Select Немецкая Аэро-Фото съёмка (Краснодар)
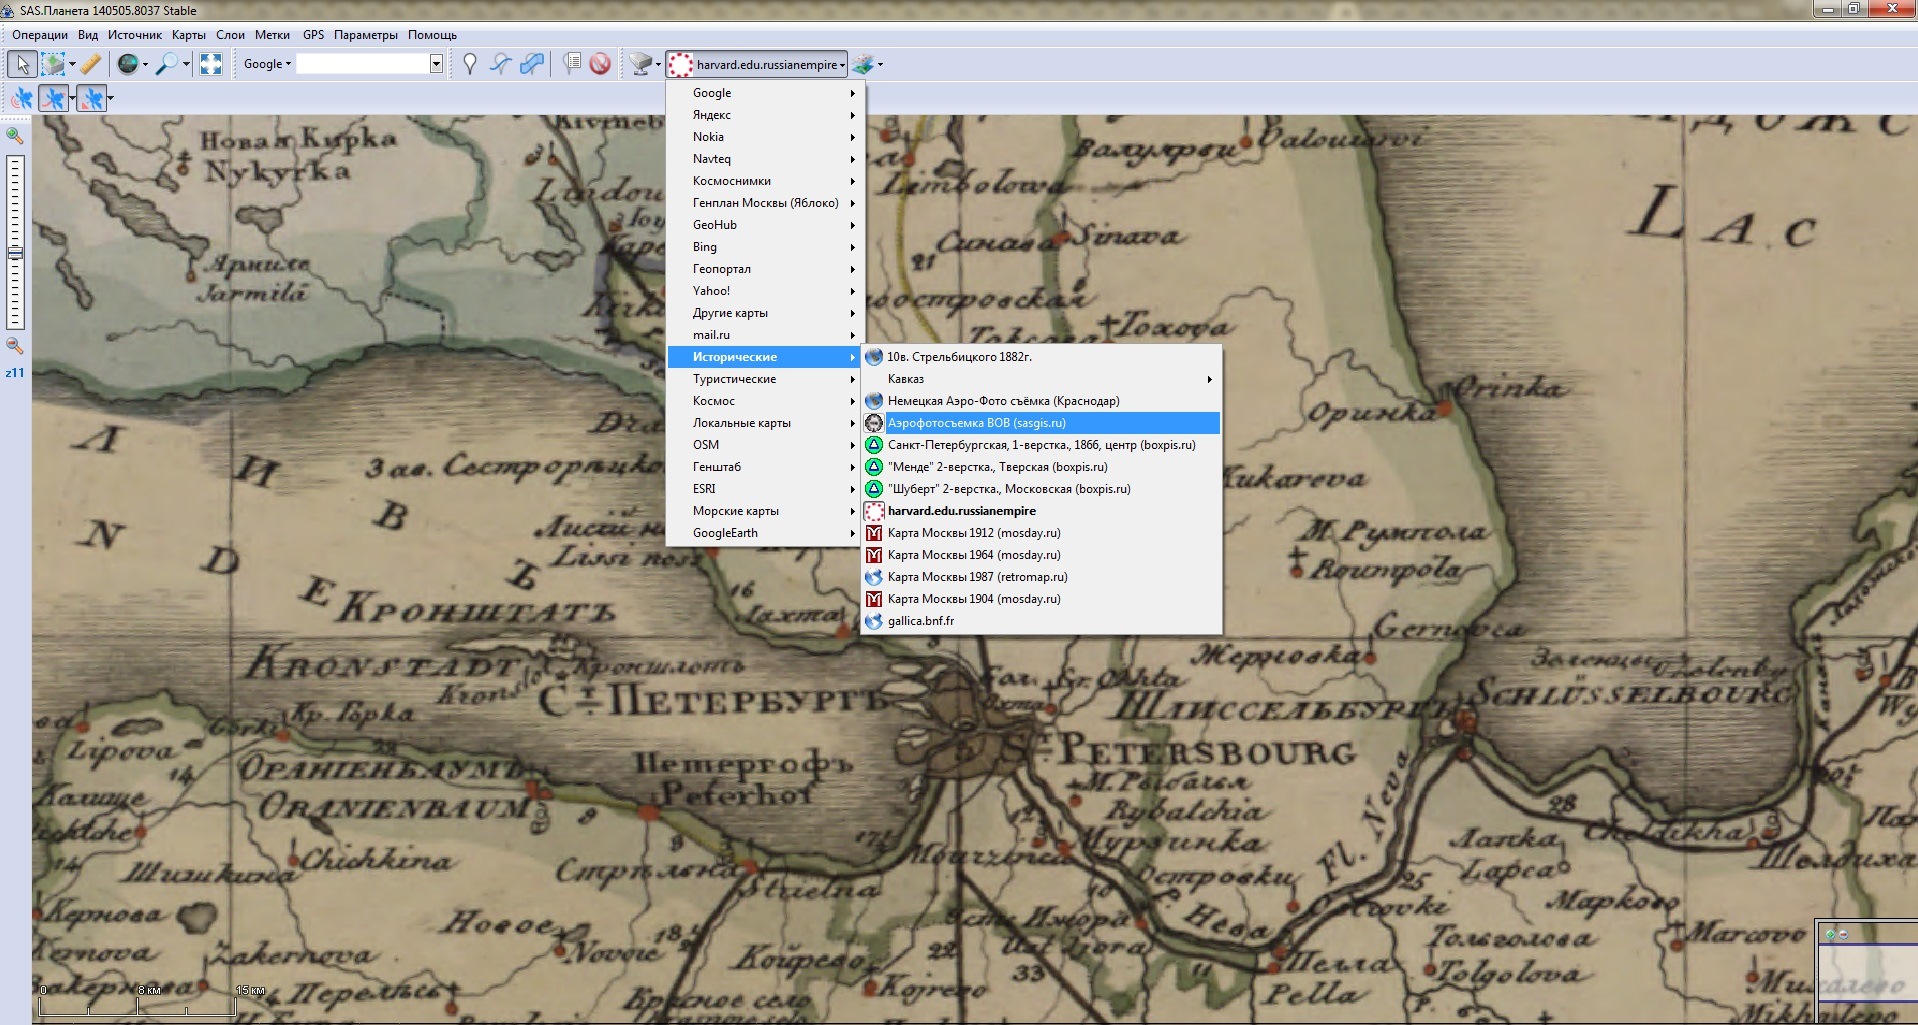This screenshot has height=1025, width=1918. click(x=1041, y=401)
